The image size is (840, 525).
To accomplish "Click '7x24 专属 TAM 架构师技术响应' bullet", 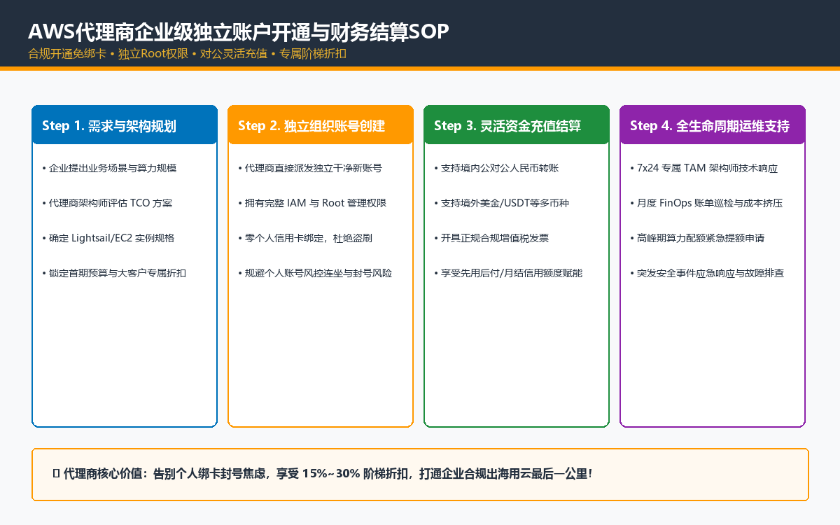I will point(704,168).
